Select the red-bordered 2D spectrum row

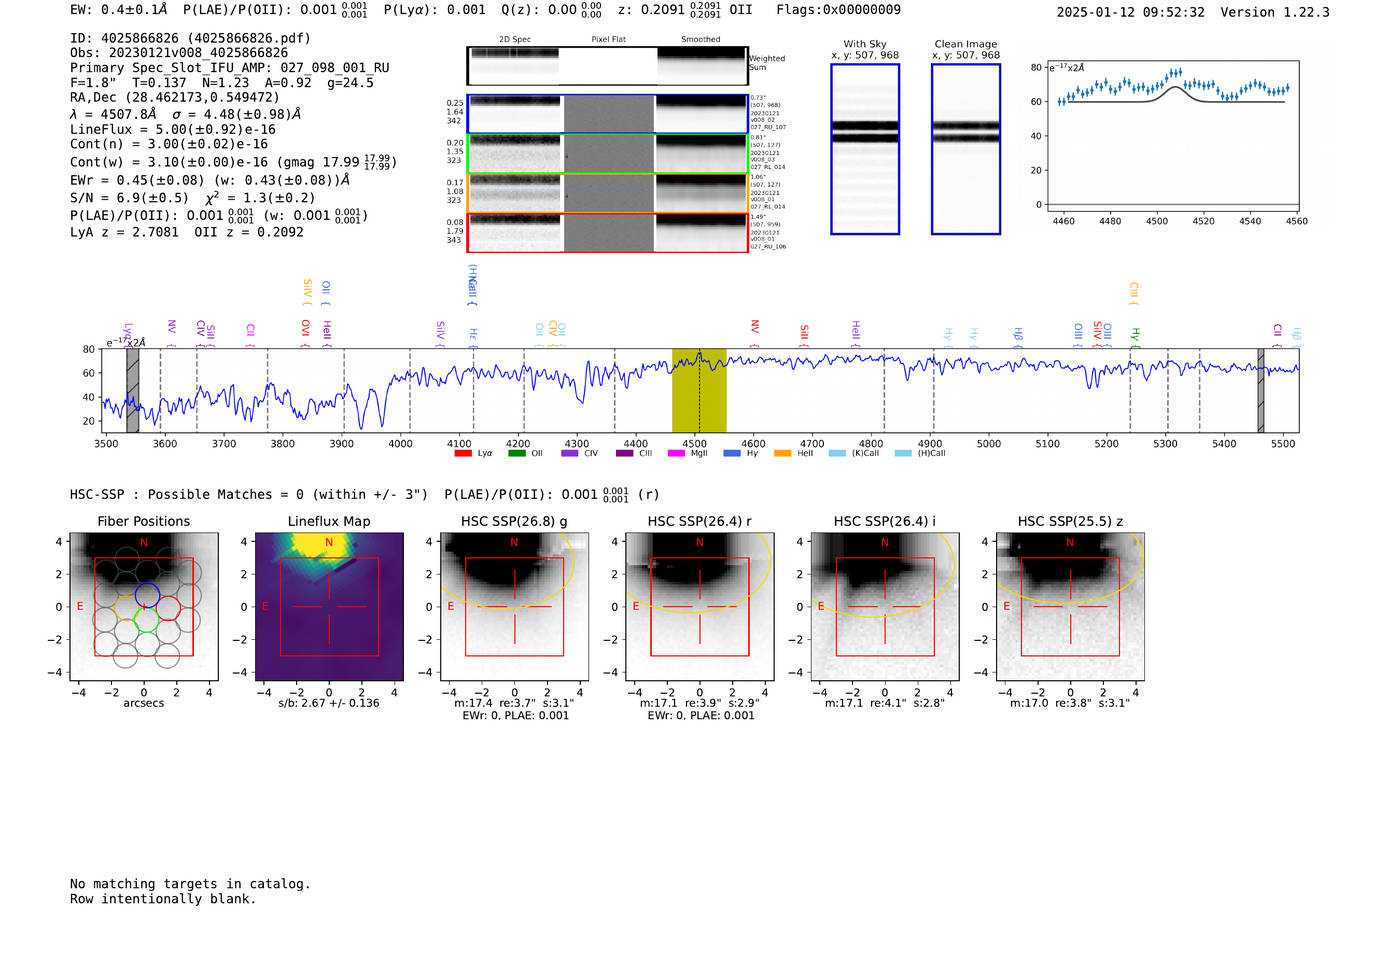coord(607,232)
